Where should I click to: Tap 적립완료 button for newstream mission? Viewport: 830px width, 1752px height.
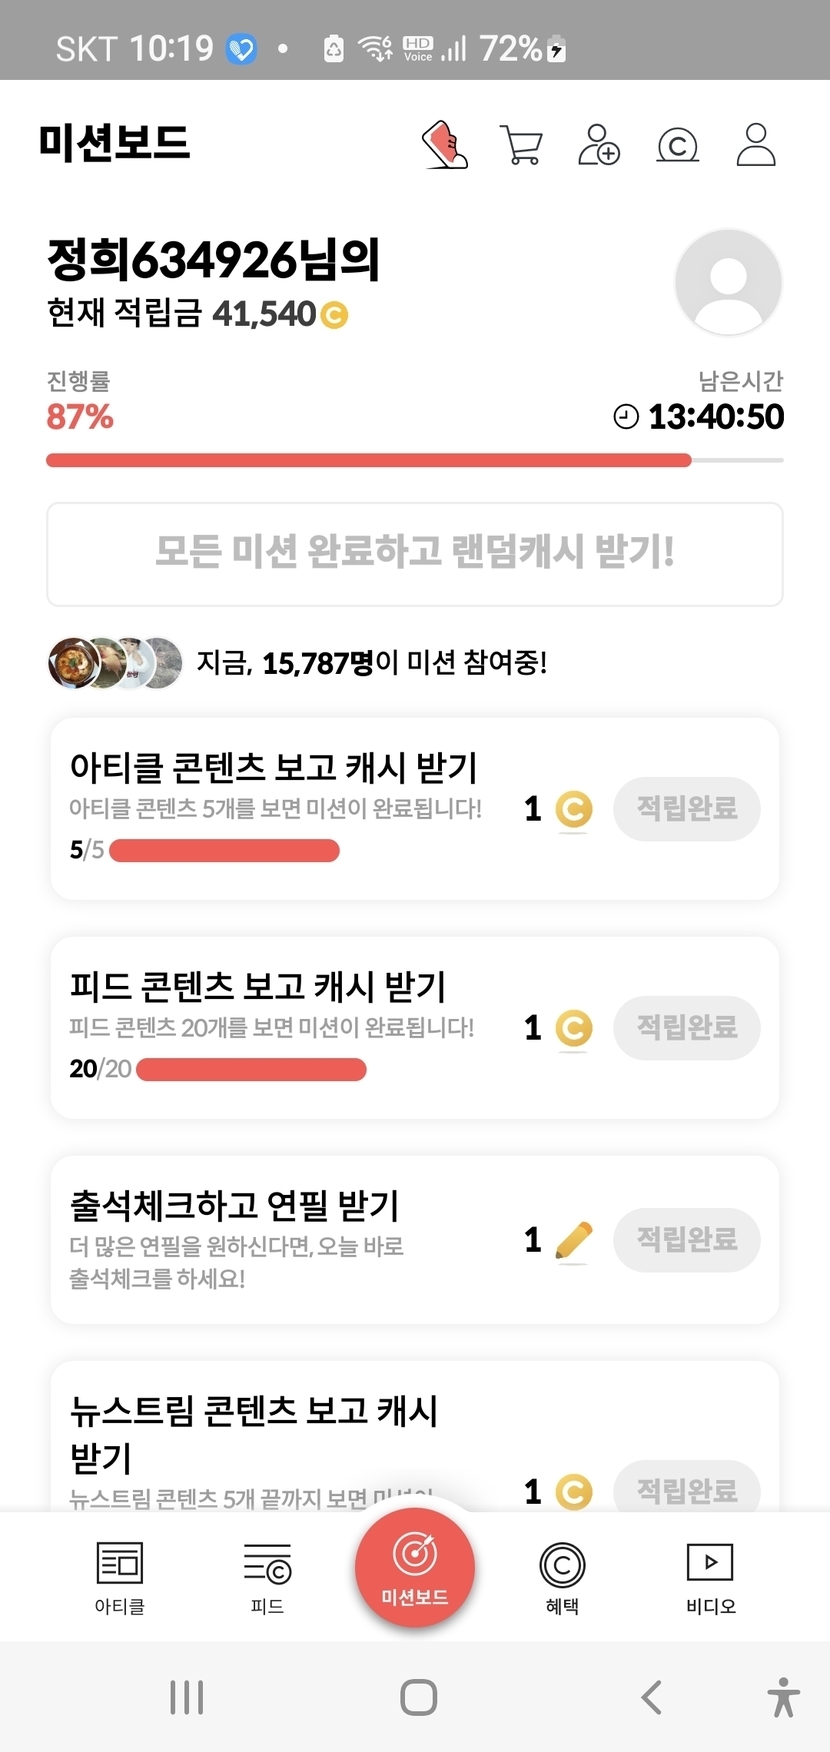pyautogui.click(x=687, y=1490)
